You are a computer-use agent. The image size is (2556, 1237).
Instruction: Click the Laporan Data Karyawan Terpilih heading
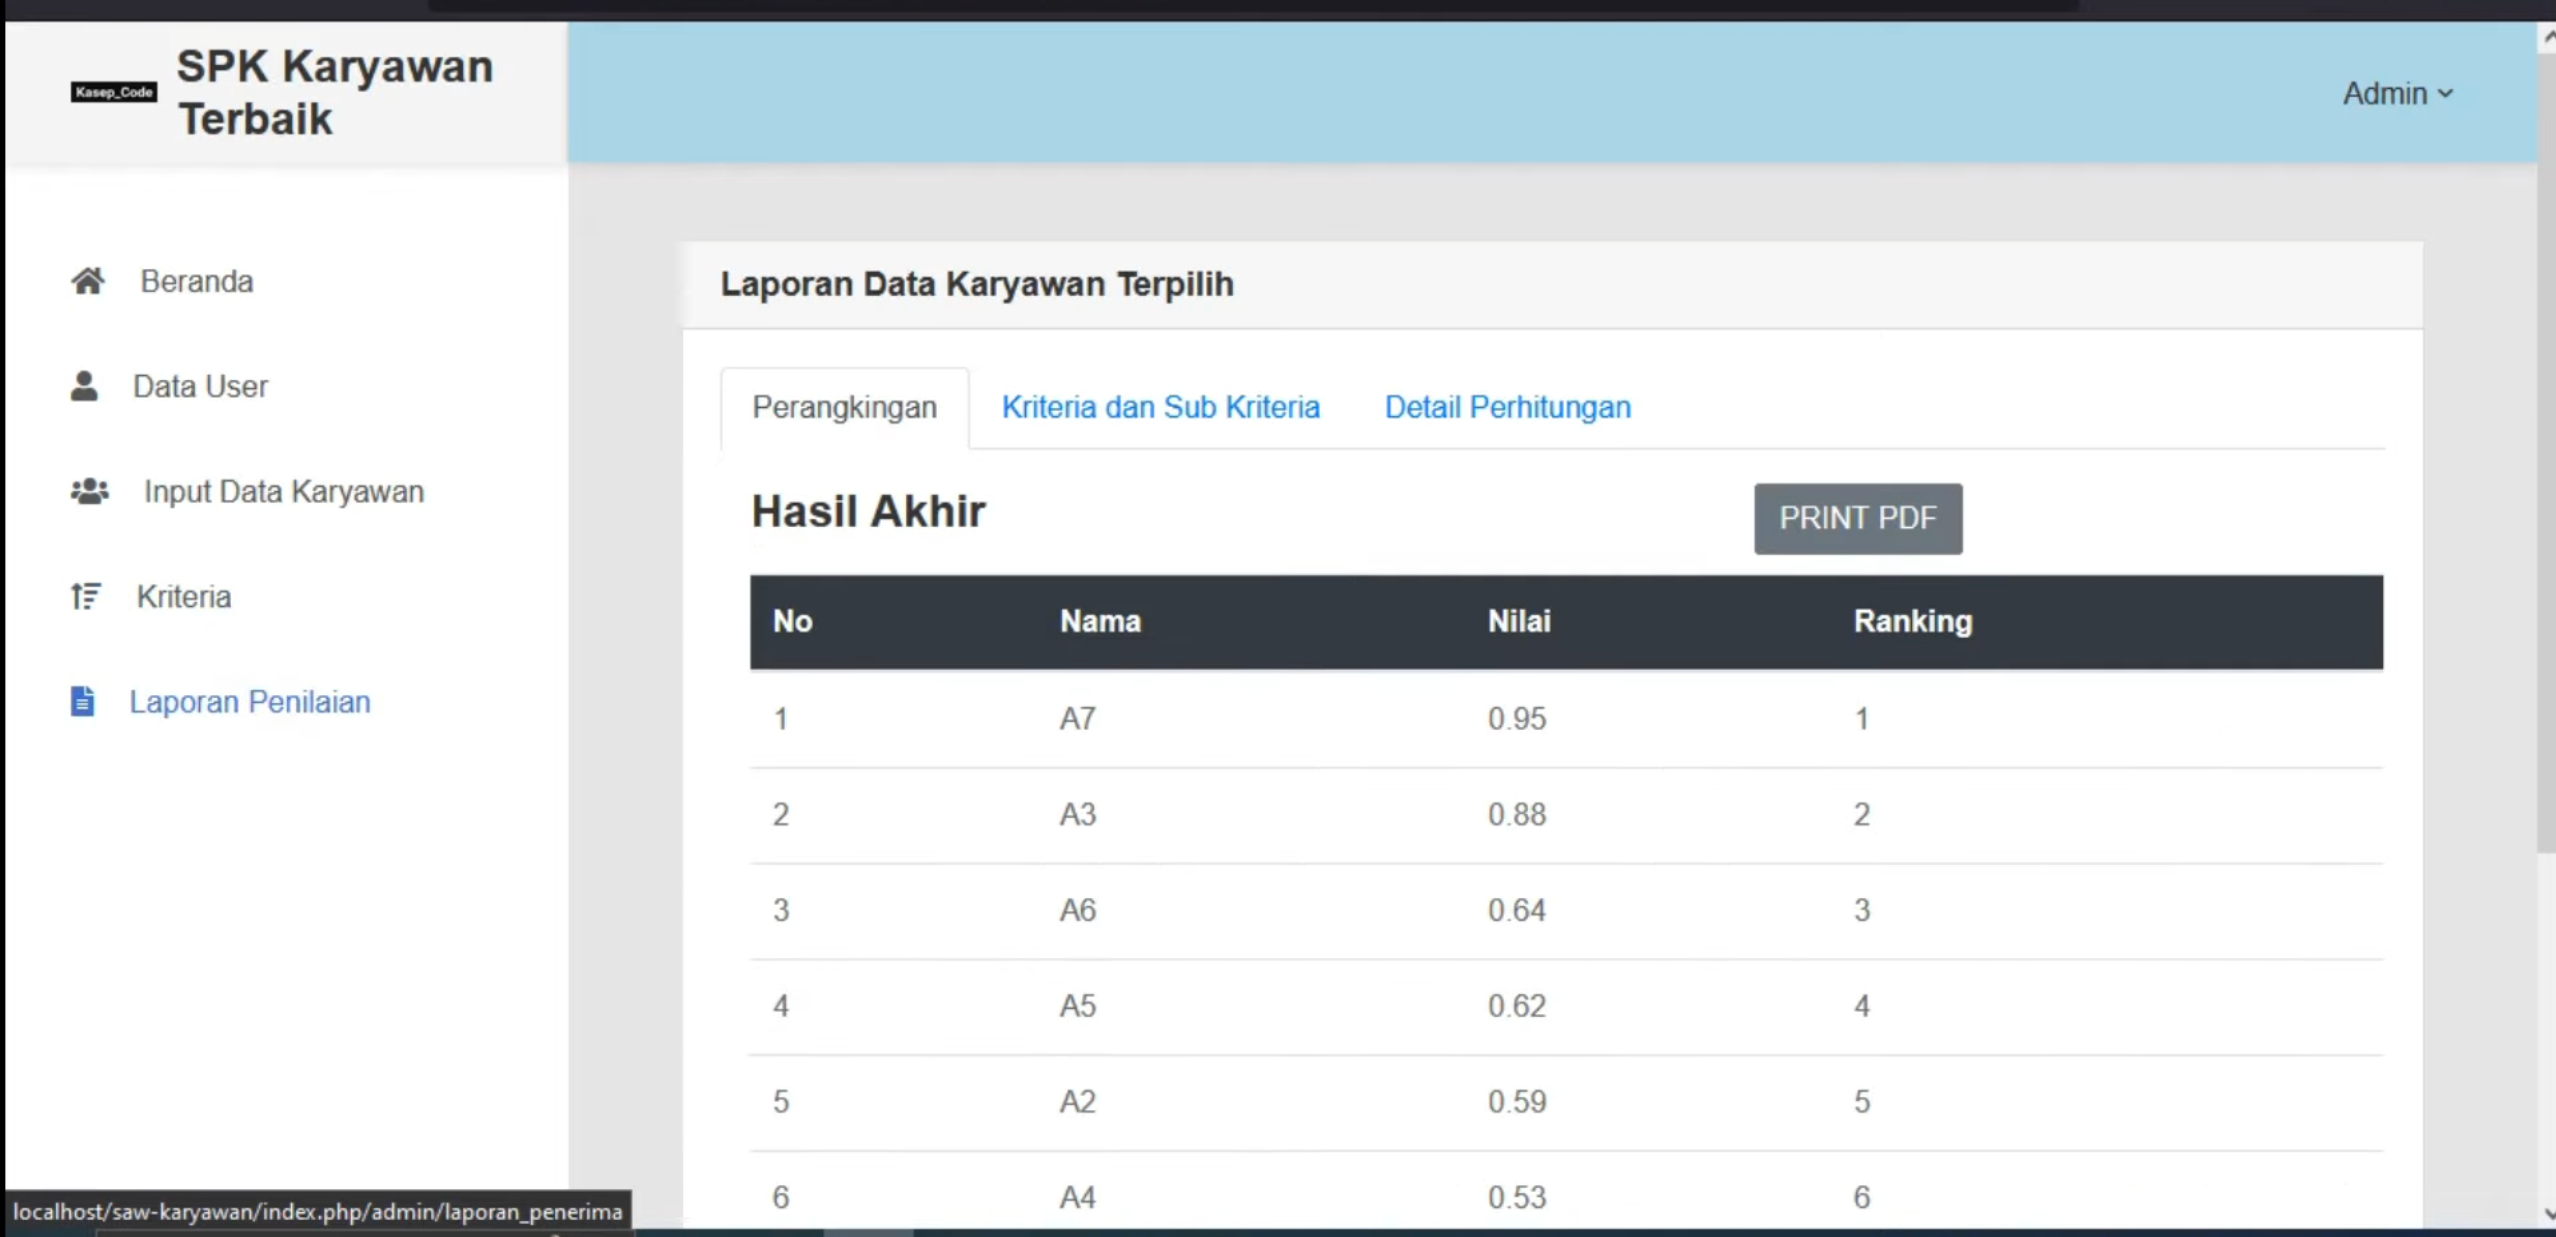pyautogui.click(x=977, y=284)
